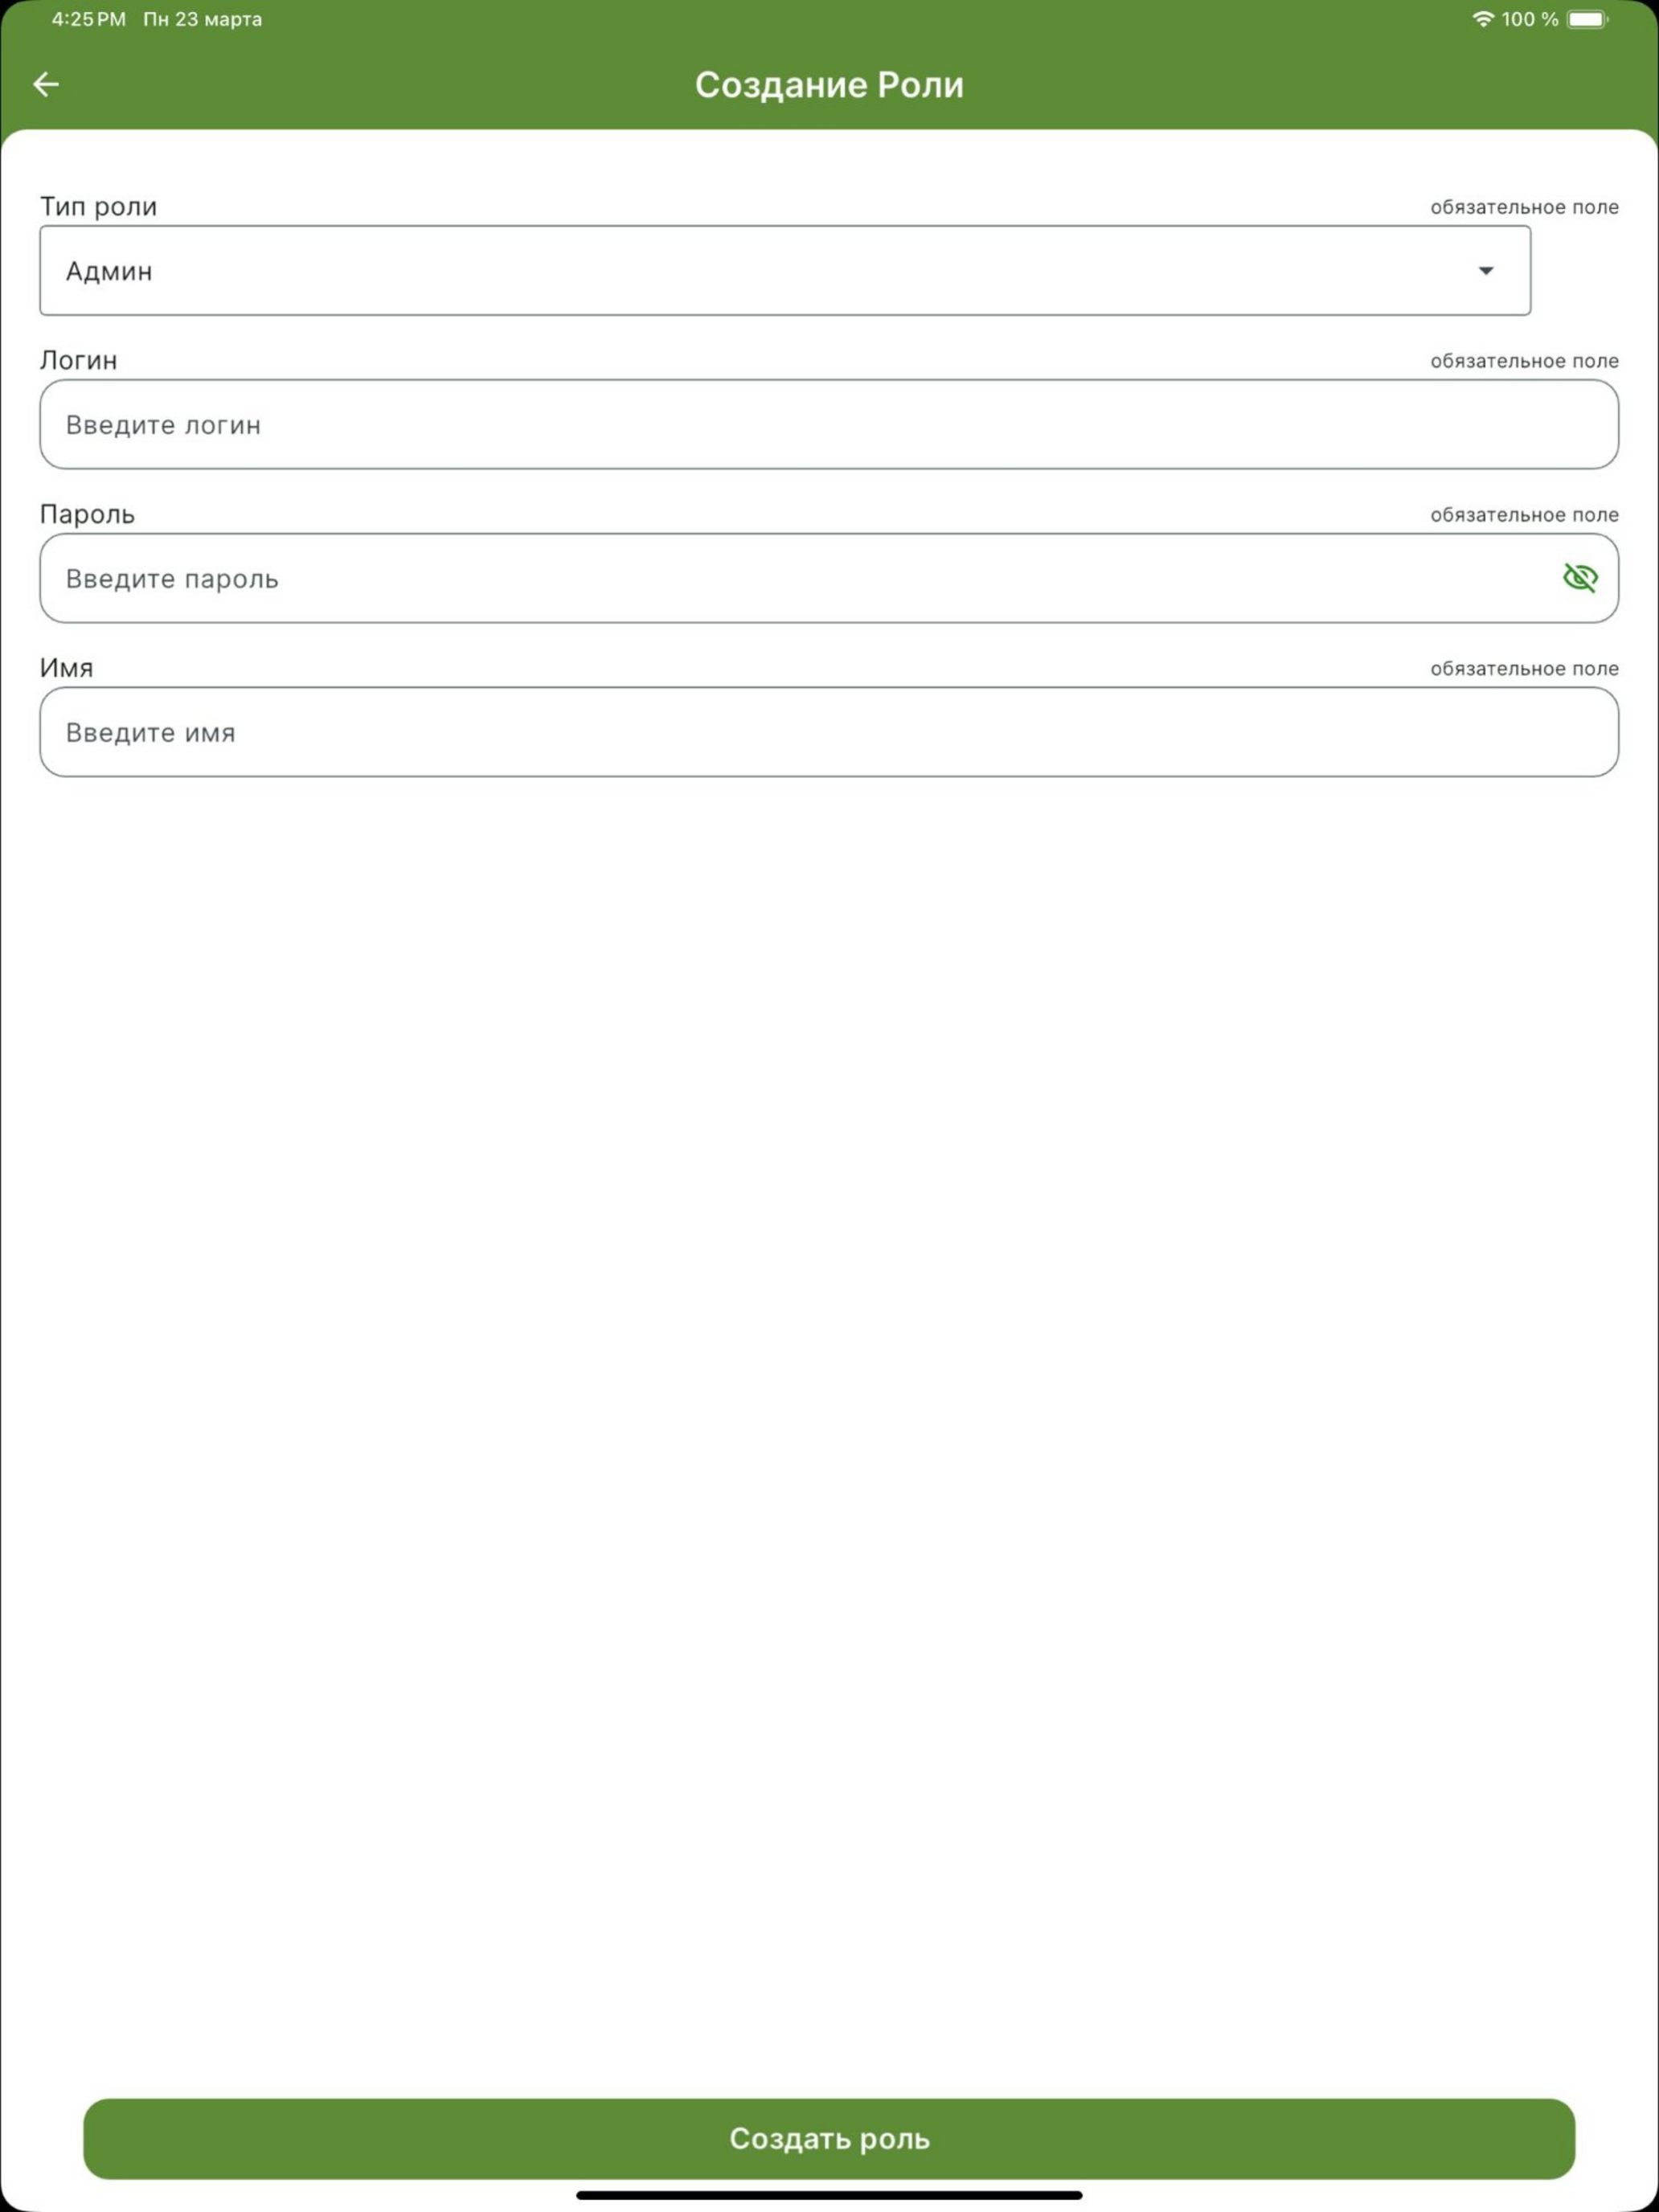Click the Логин field label
Screen dimensions: 1659x2212
click(78, 360)
